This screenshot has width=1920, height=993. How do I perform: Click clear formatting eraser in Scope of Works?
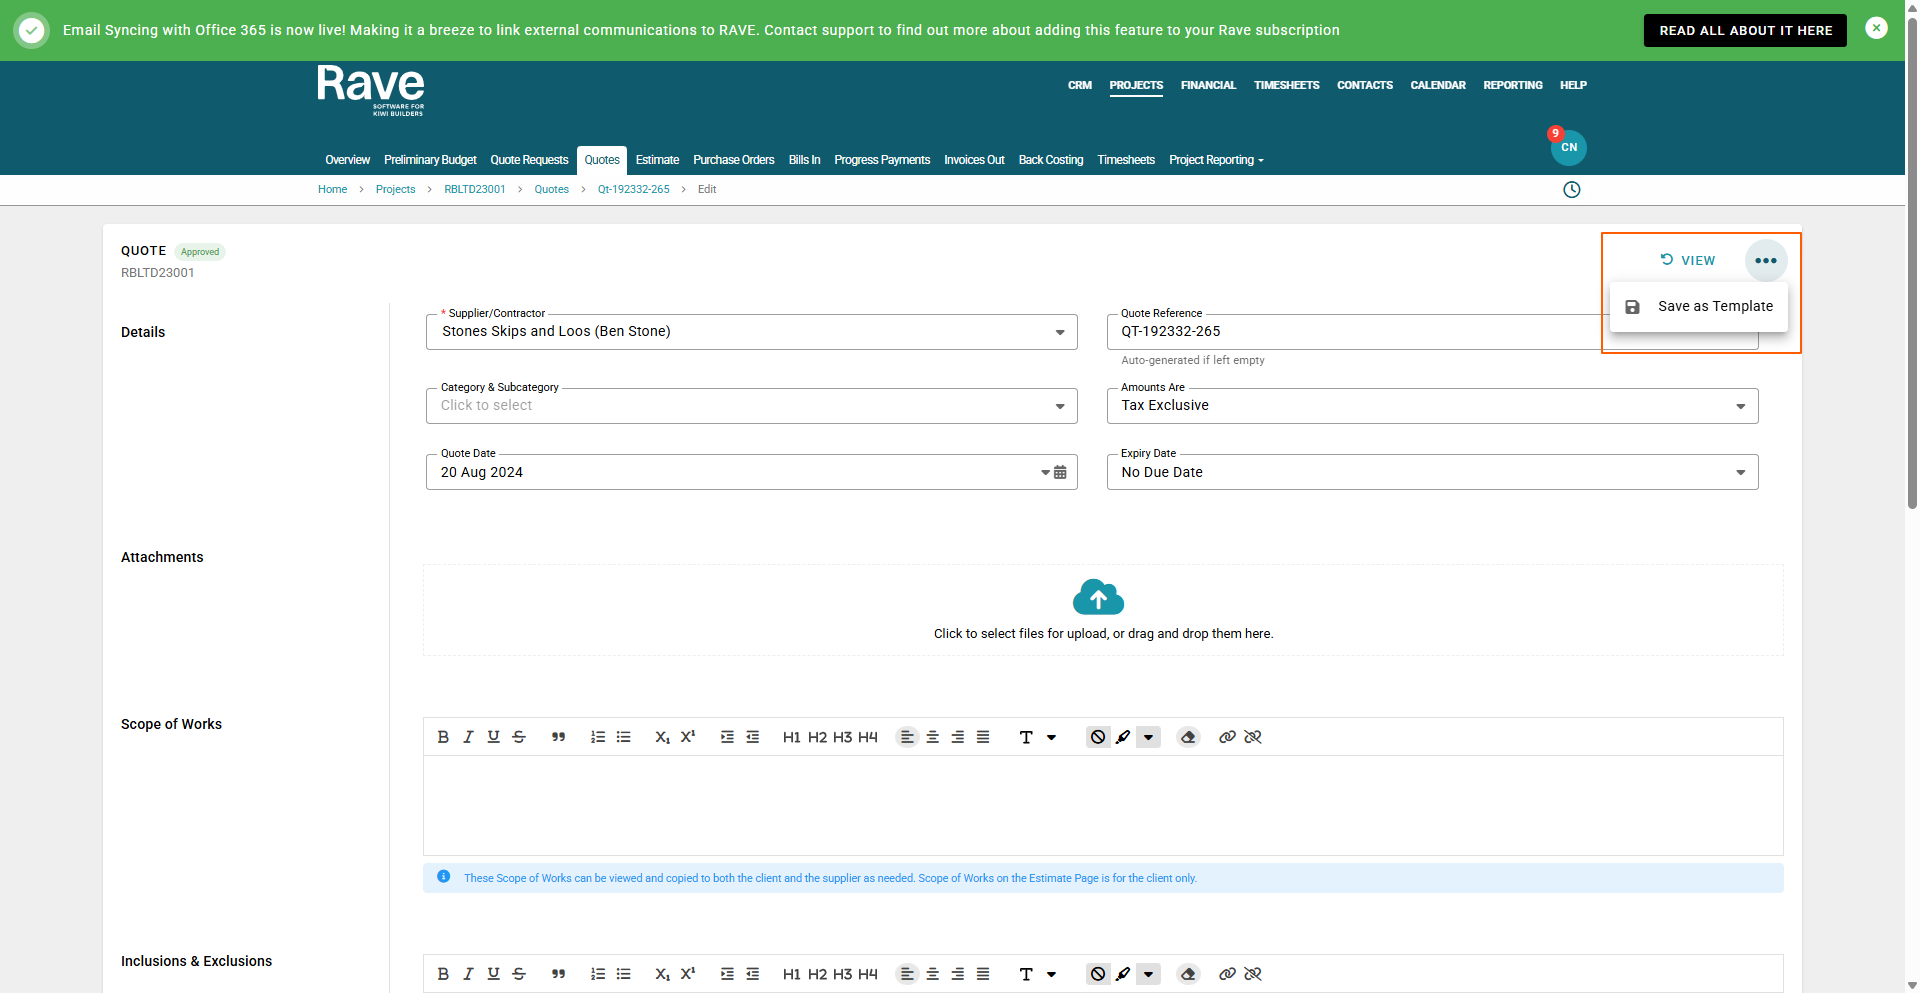tap(1188, 737)
